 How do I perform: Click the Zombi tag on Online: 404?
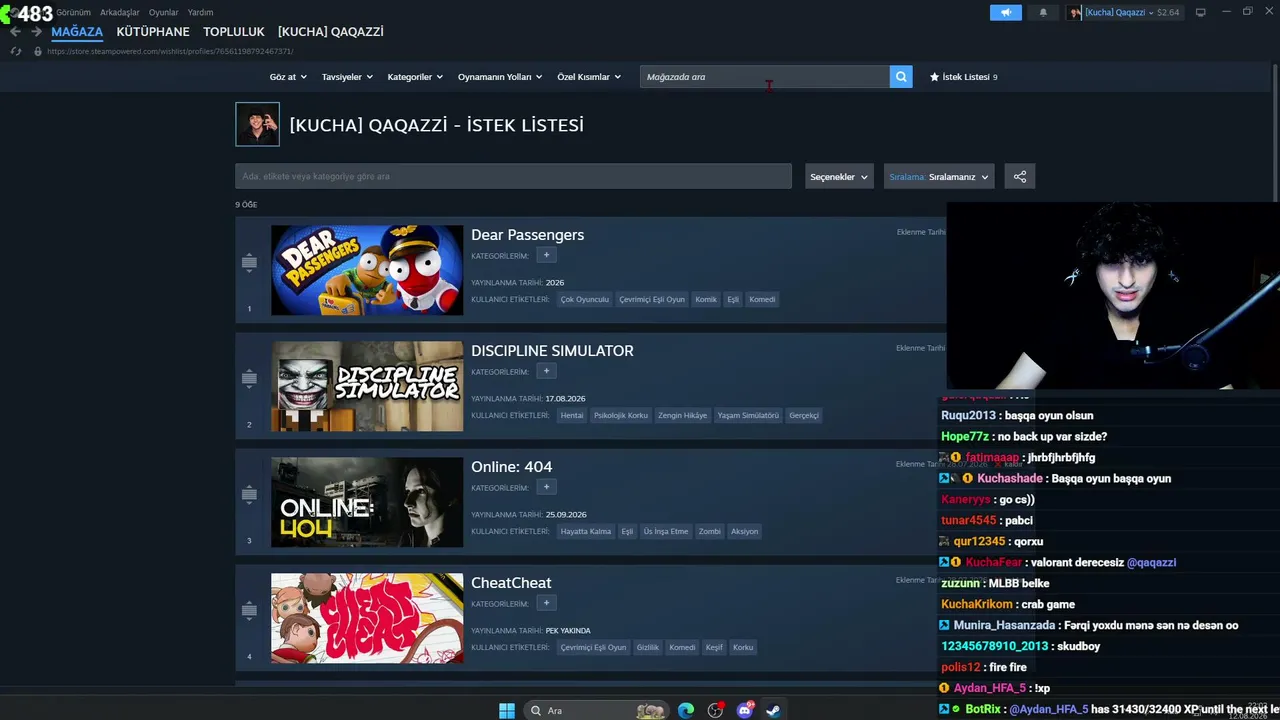(x=709, y=531)
